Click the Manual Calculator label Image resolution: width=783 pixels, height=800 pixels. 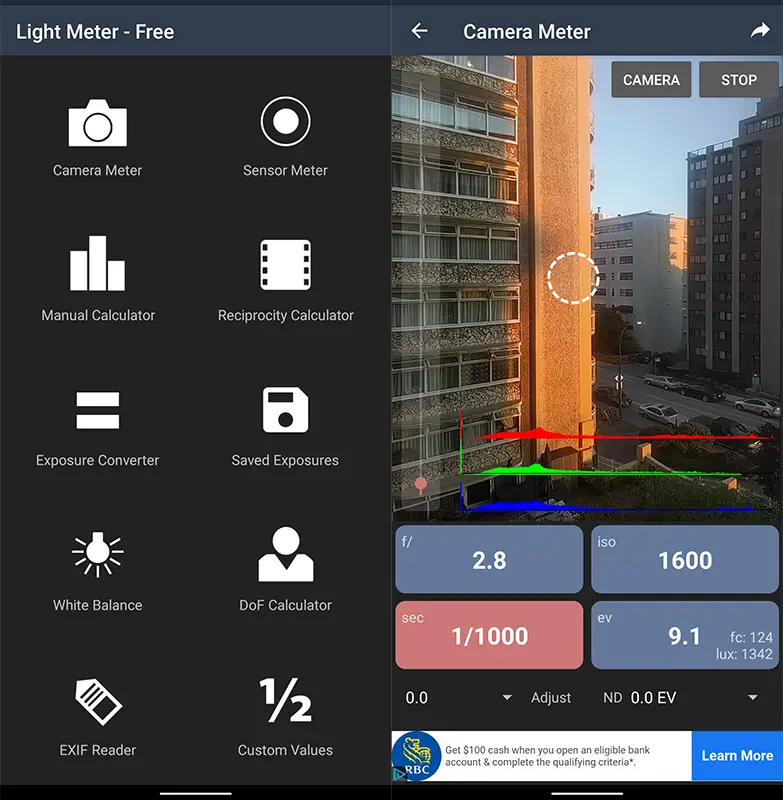[98, 315]
